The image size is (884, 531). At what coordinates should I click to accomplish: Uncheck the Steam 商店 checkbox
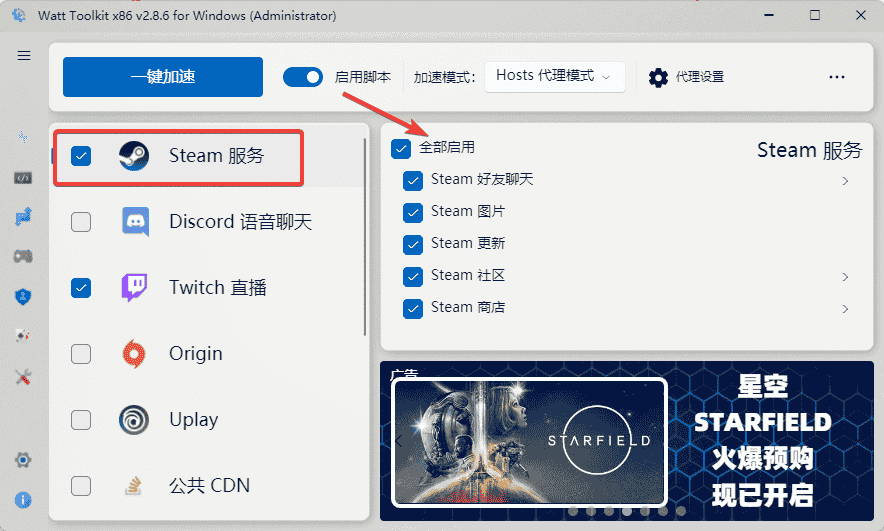coord(413,309)
